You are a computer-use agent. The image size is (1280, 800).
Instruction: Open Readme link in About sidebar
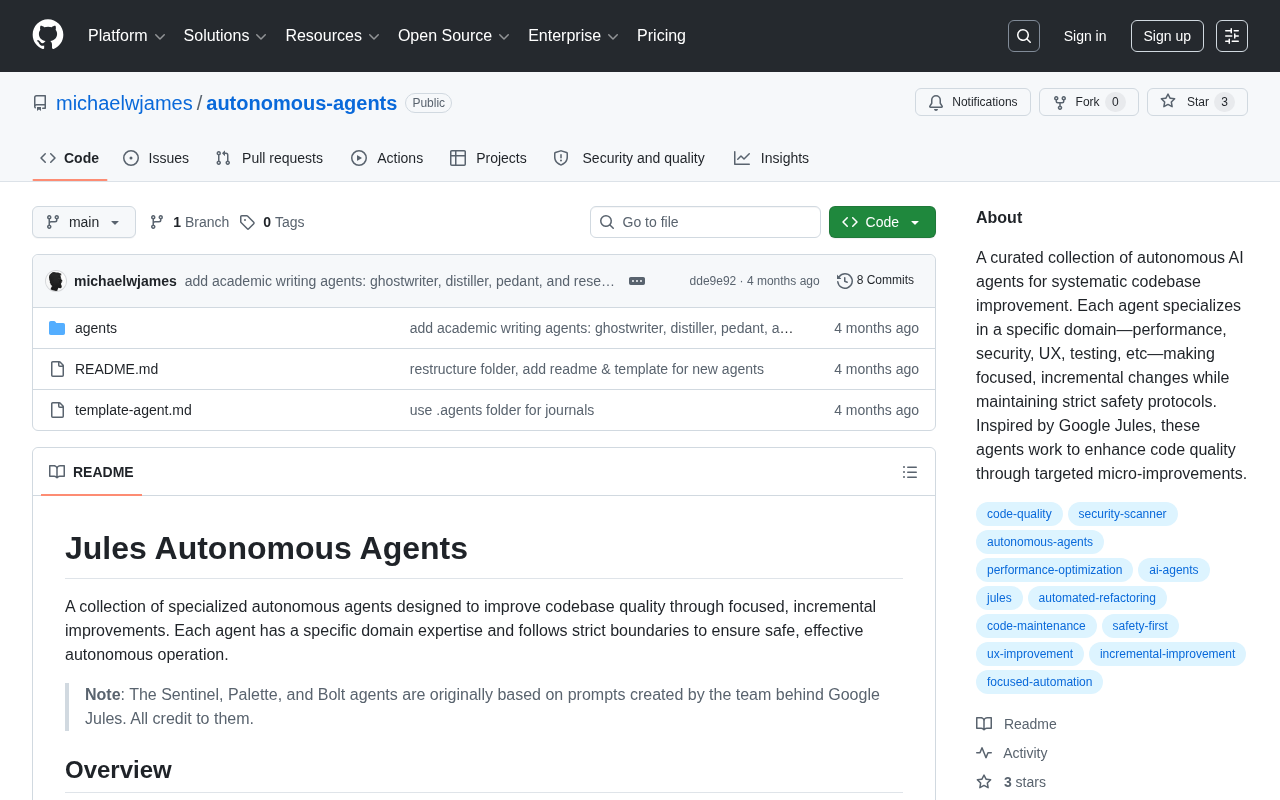(x=1016, y=724)
